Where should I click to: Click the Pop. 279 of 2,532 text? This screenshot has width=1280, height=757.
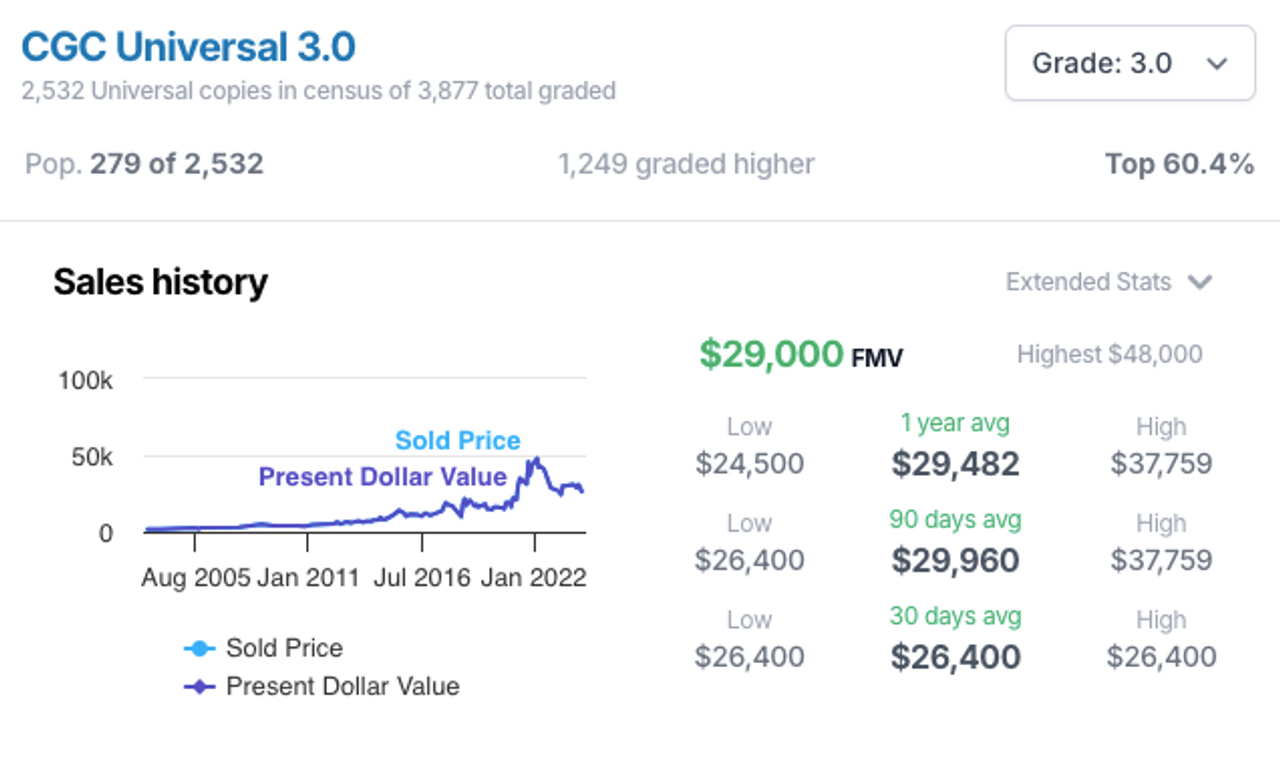144,164
